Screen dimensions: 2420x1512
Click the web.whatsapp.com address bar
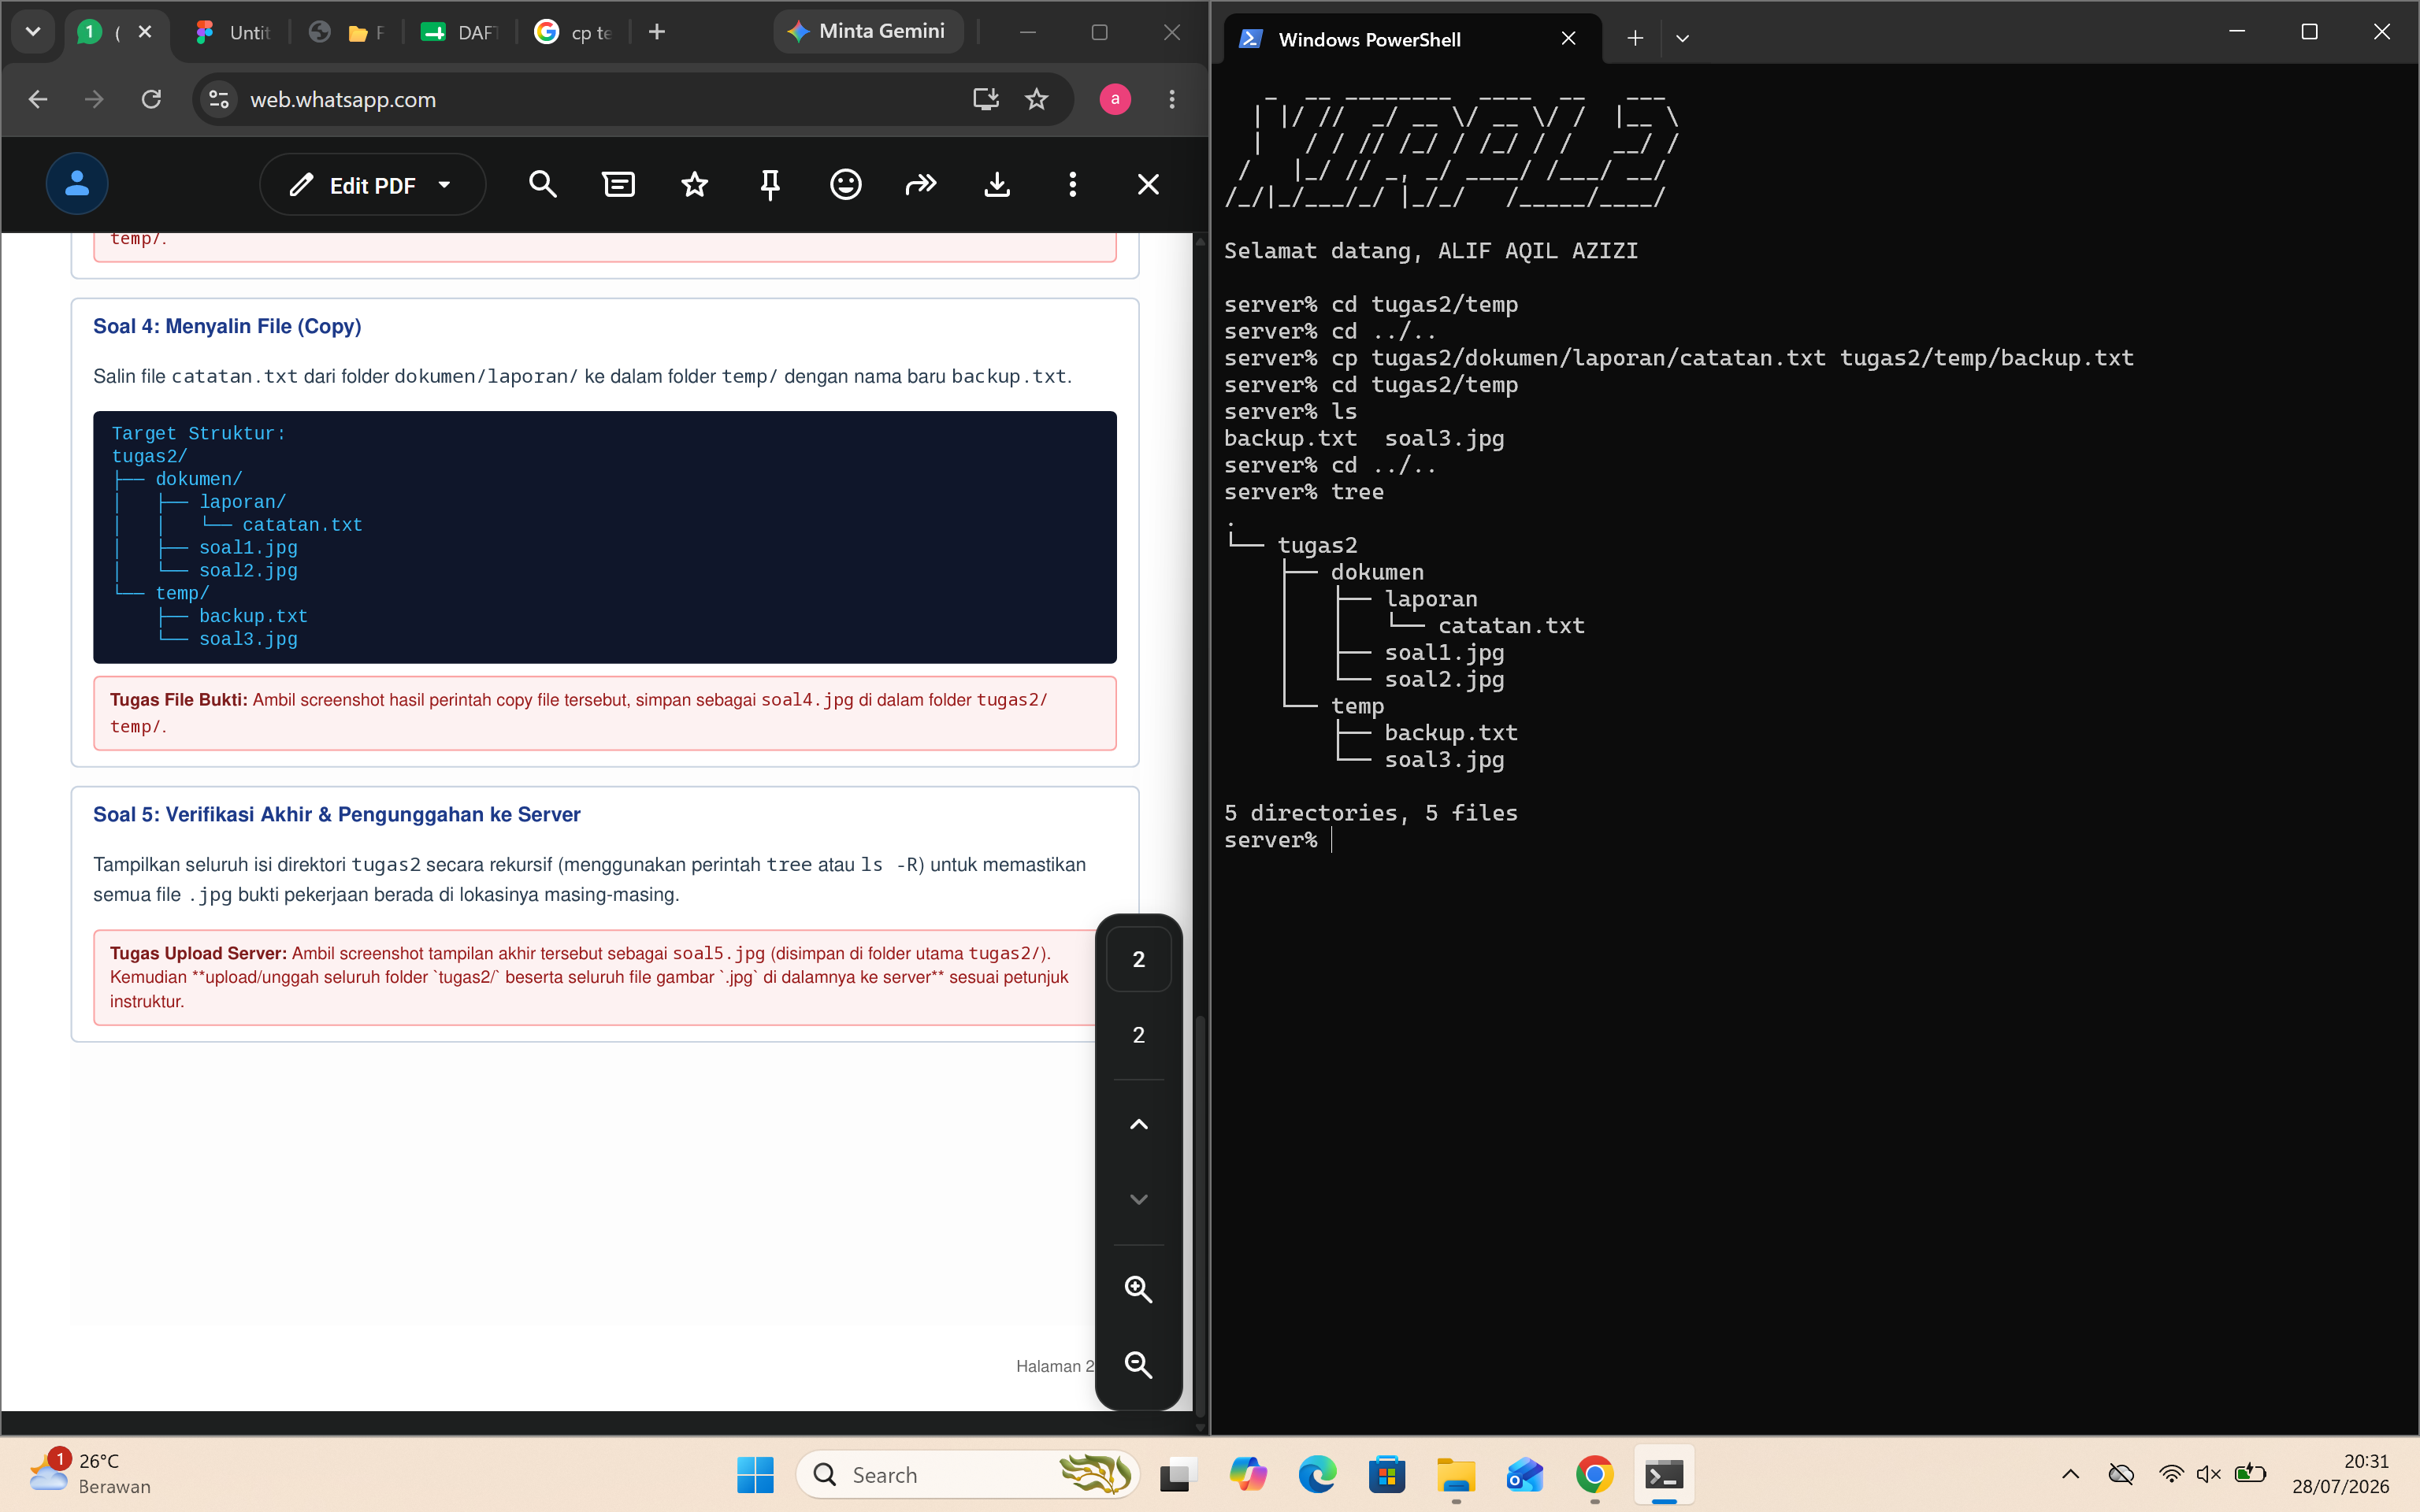(632, 99)
